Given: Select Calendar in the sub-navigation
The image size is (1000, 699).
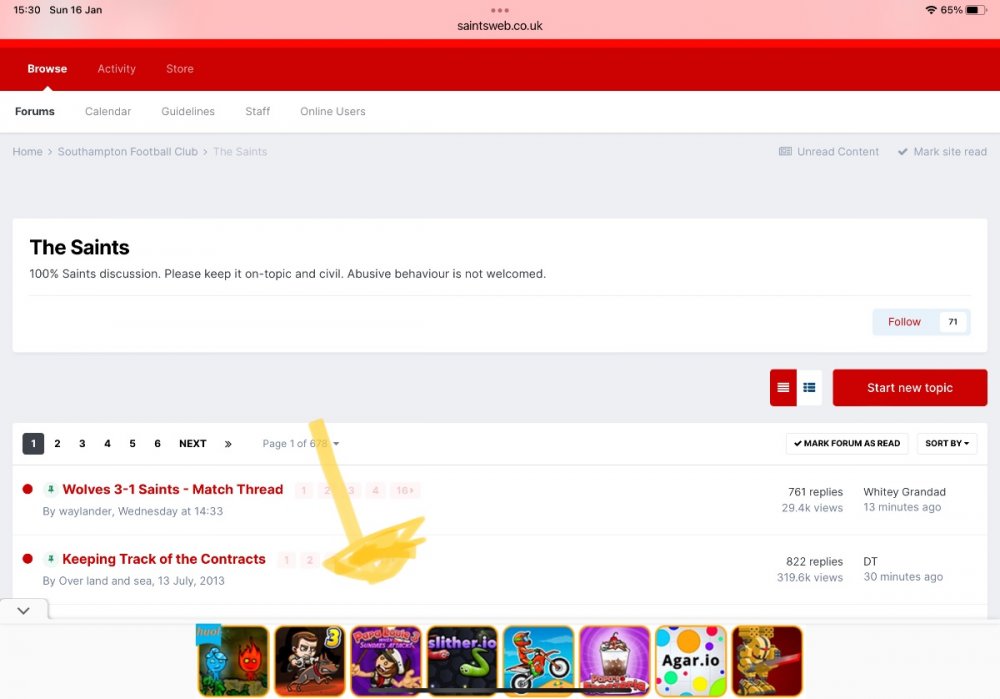Looking at the screenshot, I should coord(108,112).
